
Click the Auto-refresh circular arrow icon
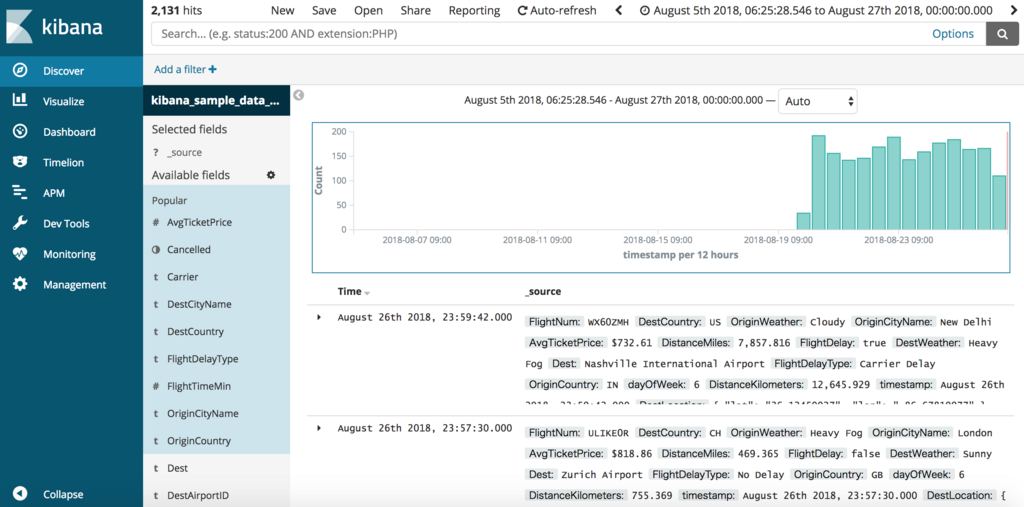[x=522, y=10]
